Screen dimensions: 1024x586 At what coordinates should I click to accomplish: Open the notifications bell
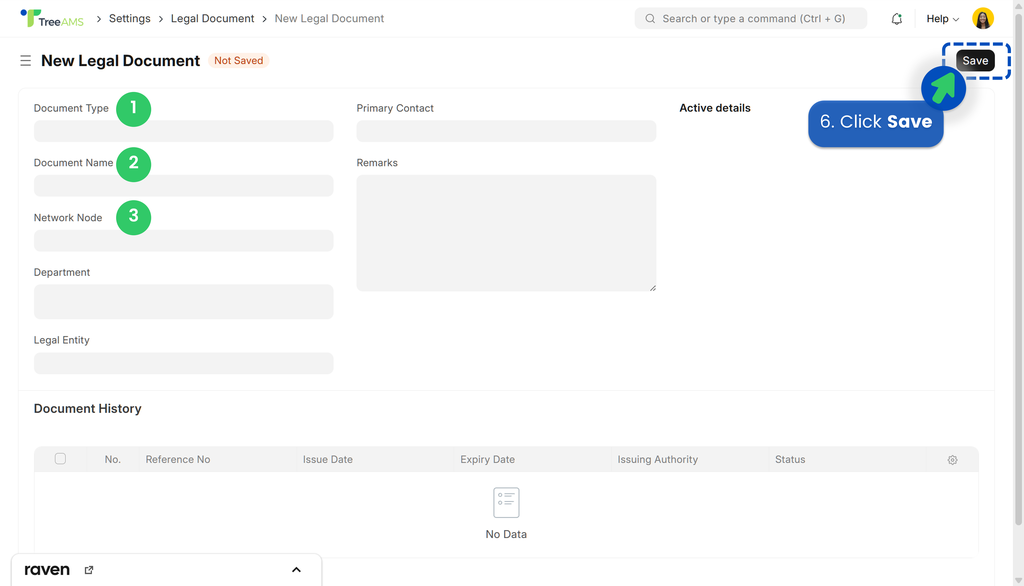pyautogui.click(x=897, y=19)
